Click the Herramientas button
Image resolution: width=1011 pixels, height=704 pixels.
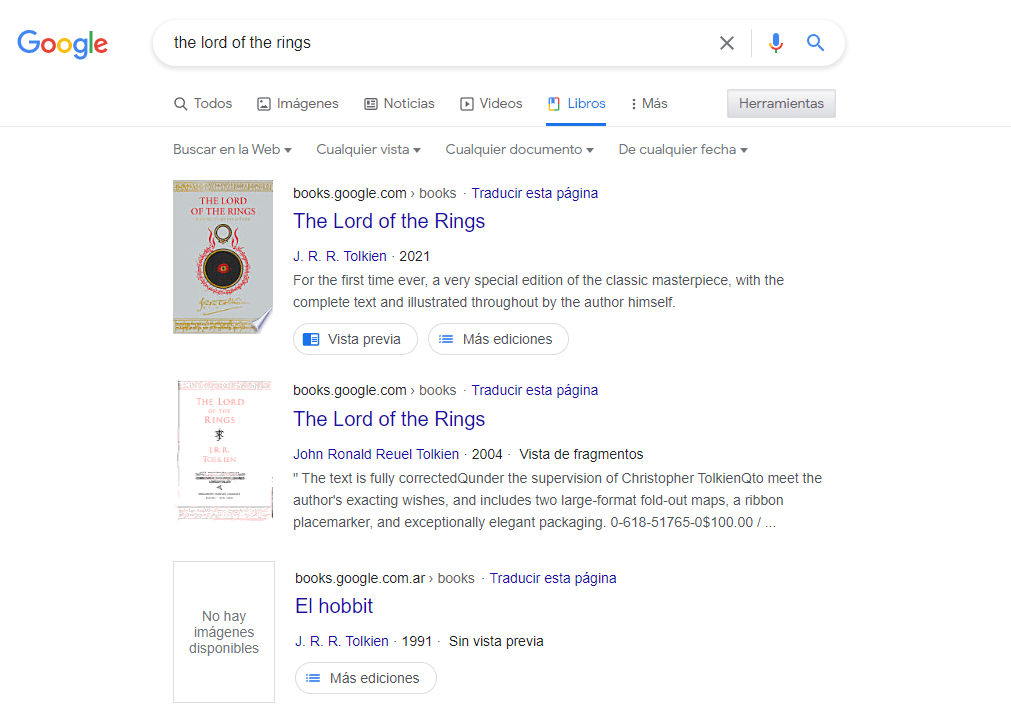(781, 103)
